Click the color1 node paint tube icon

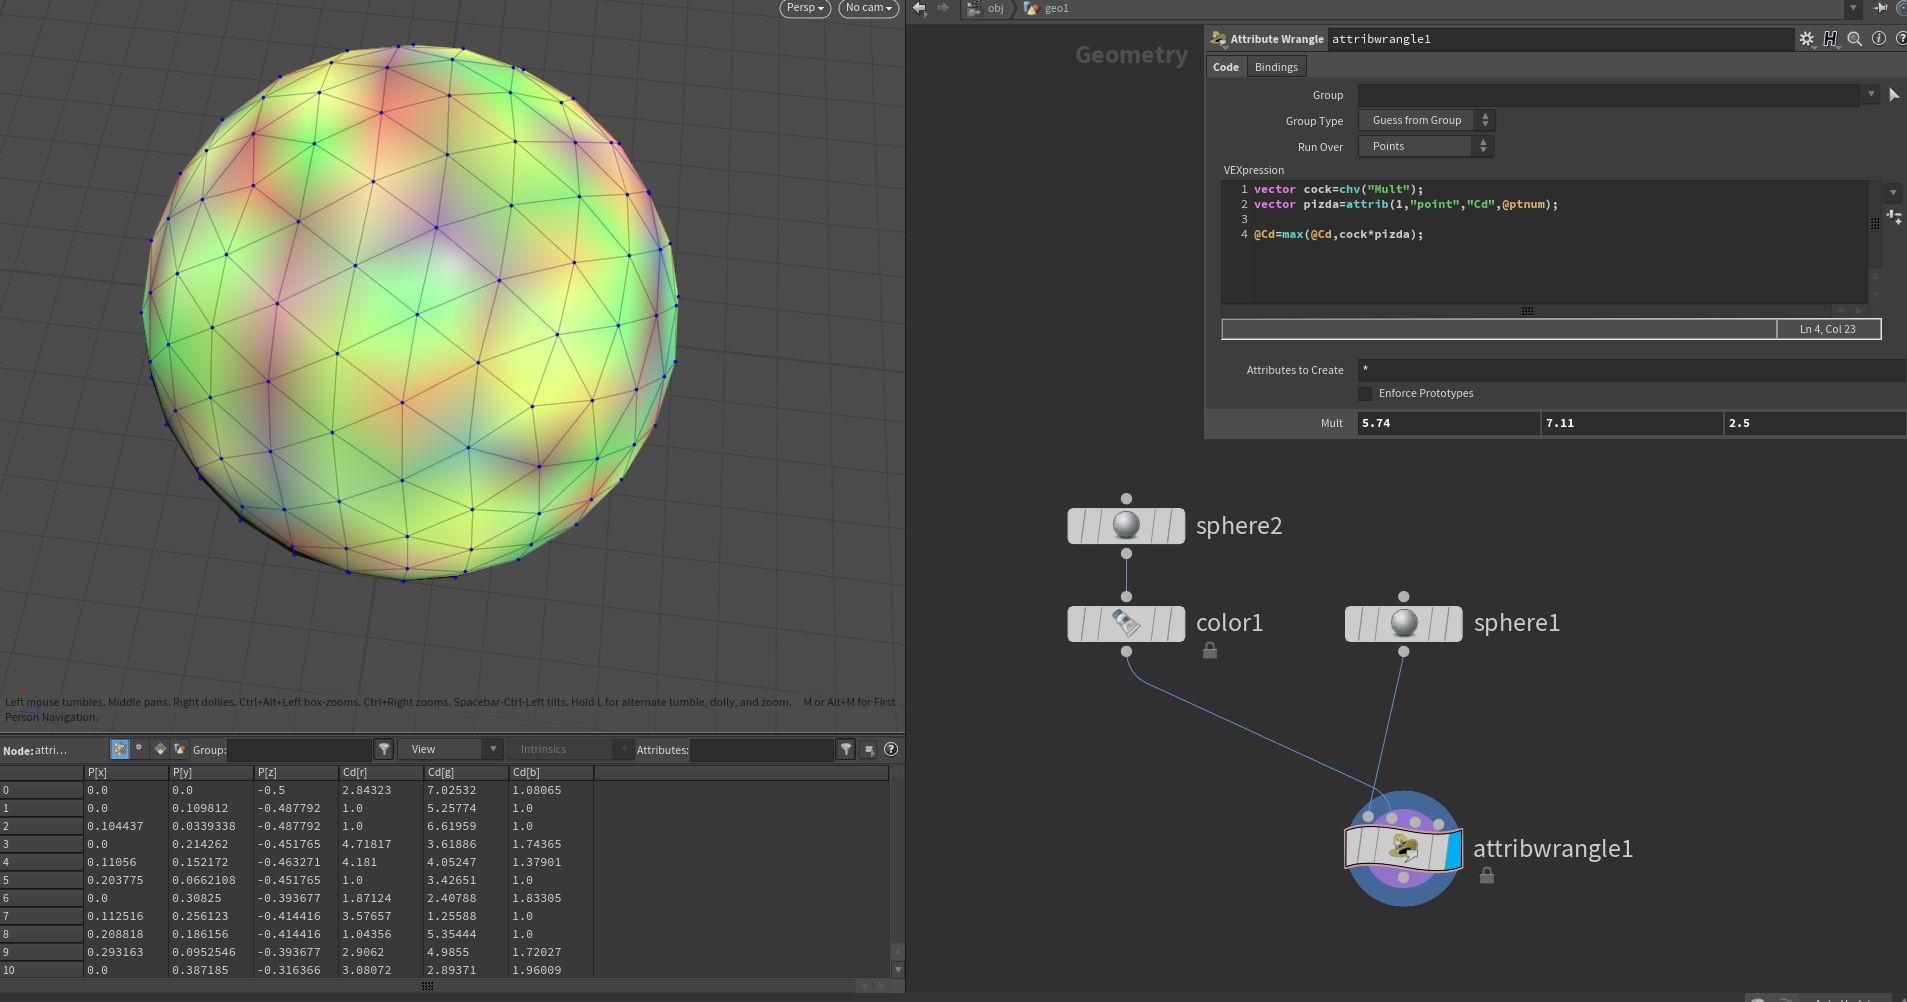1126,623
